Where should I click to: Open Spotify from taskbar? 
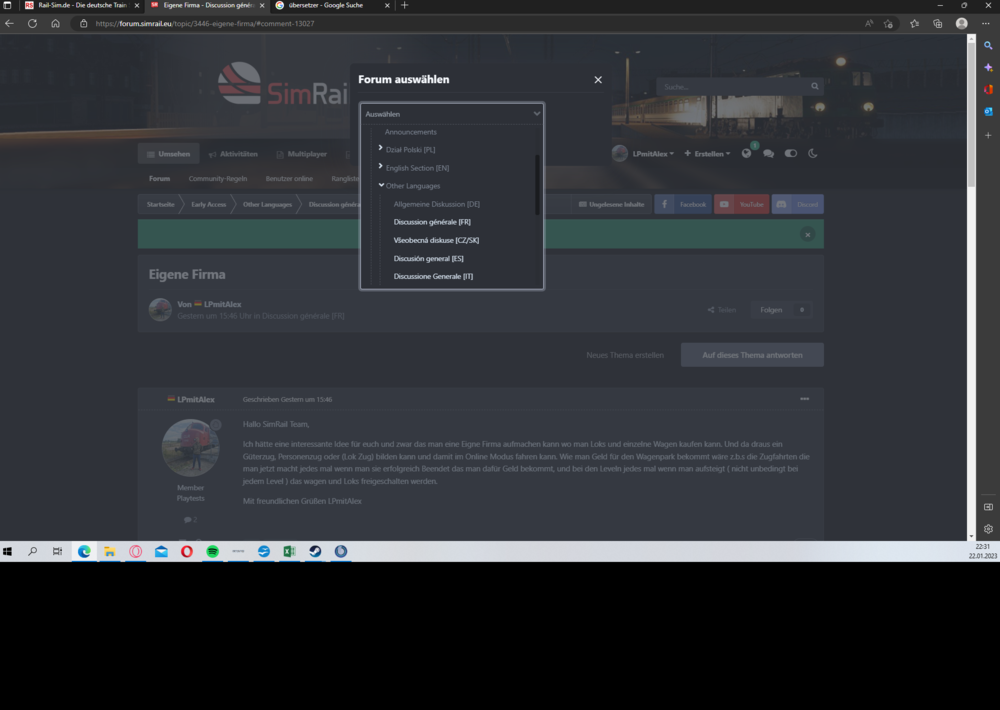coord(212,552)
